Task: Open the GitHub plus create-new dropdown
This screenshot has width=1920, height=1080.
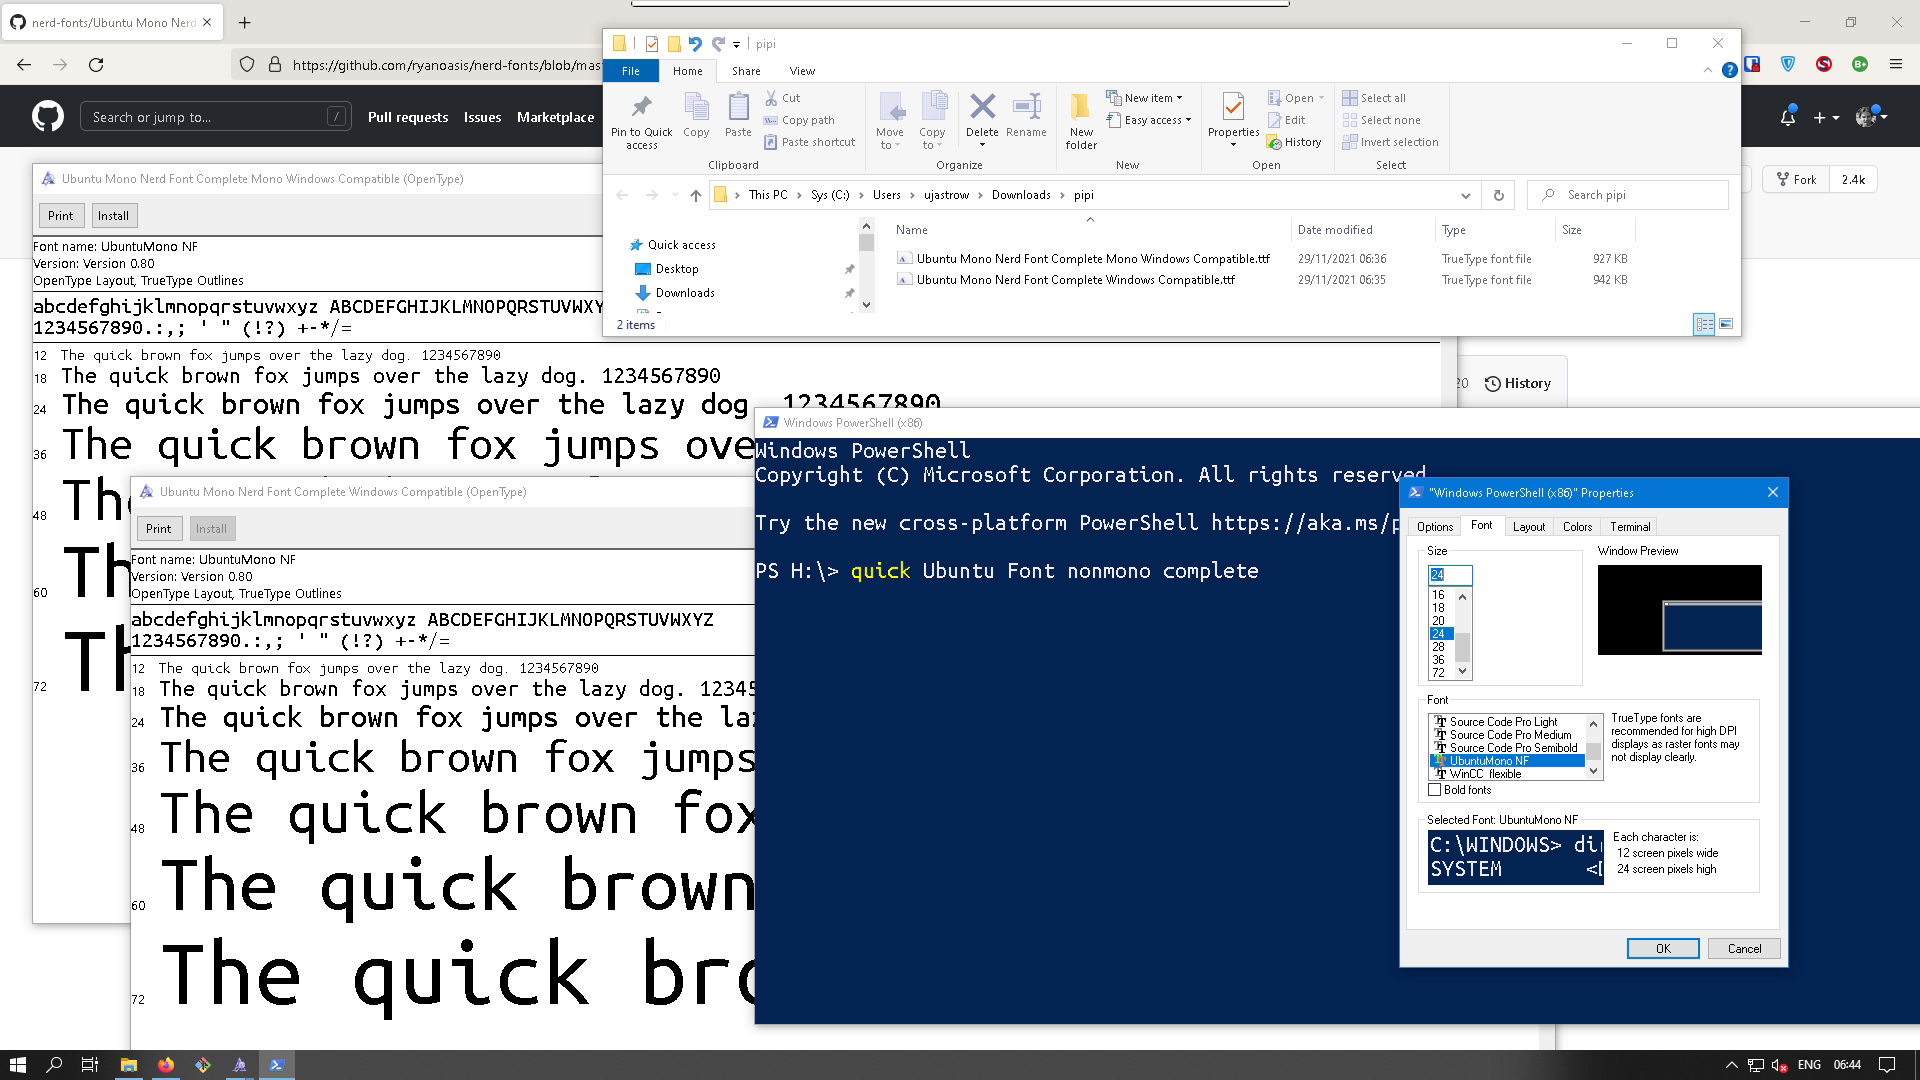Action: (1826, 117)
